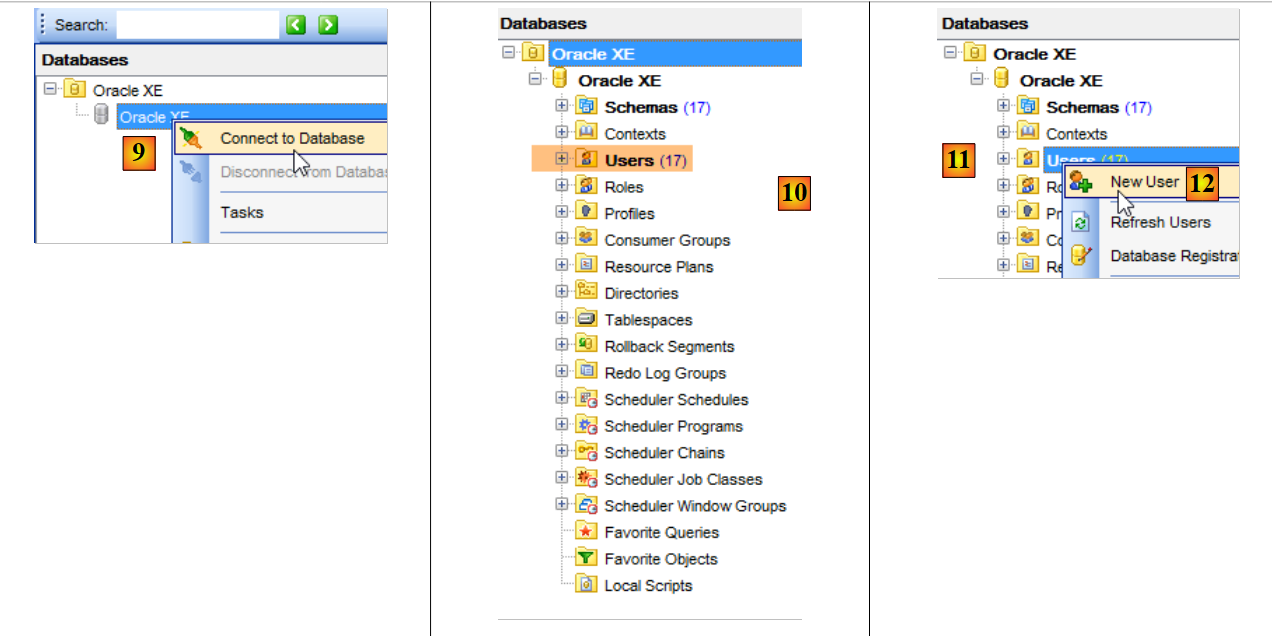Click the Refresh Users menu icon

(x=1080, y=223)
